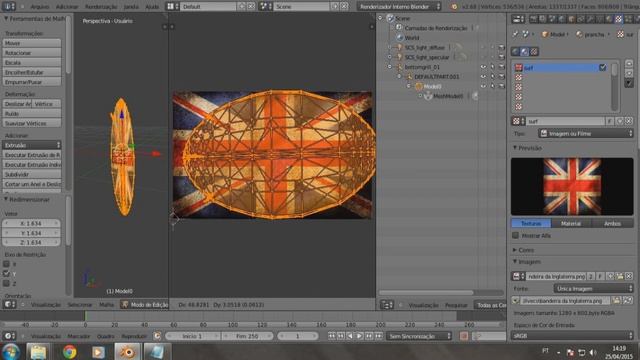Image resolution: width=640 pixels, height=360 pixels.
Task: Toggle visibility eye for DEFAULTPART.001
Action: (x=483, y=77)
